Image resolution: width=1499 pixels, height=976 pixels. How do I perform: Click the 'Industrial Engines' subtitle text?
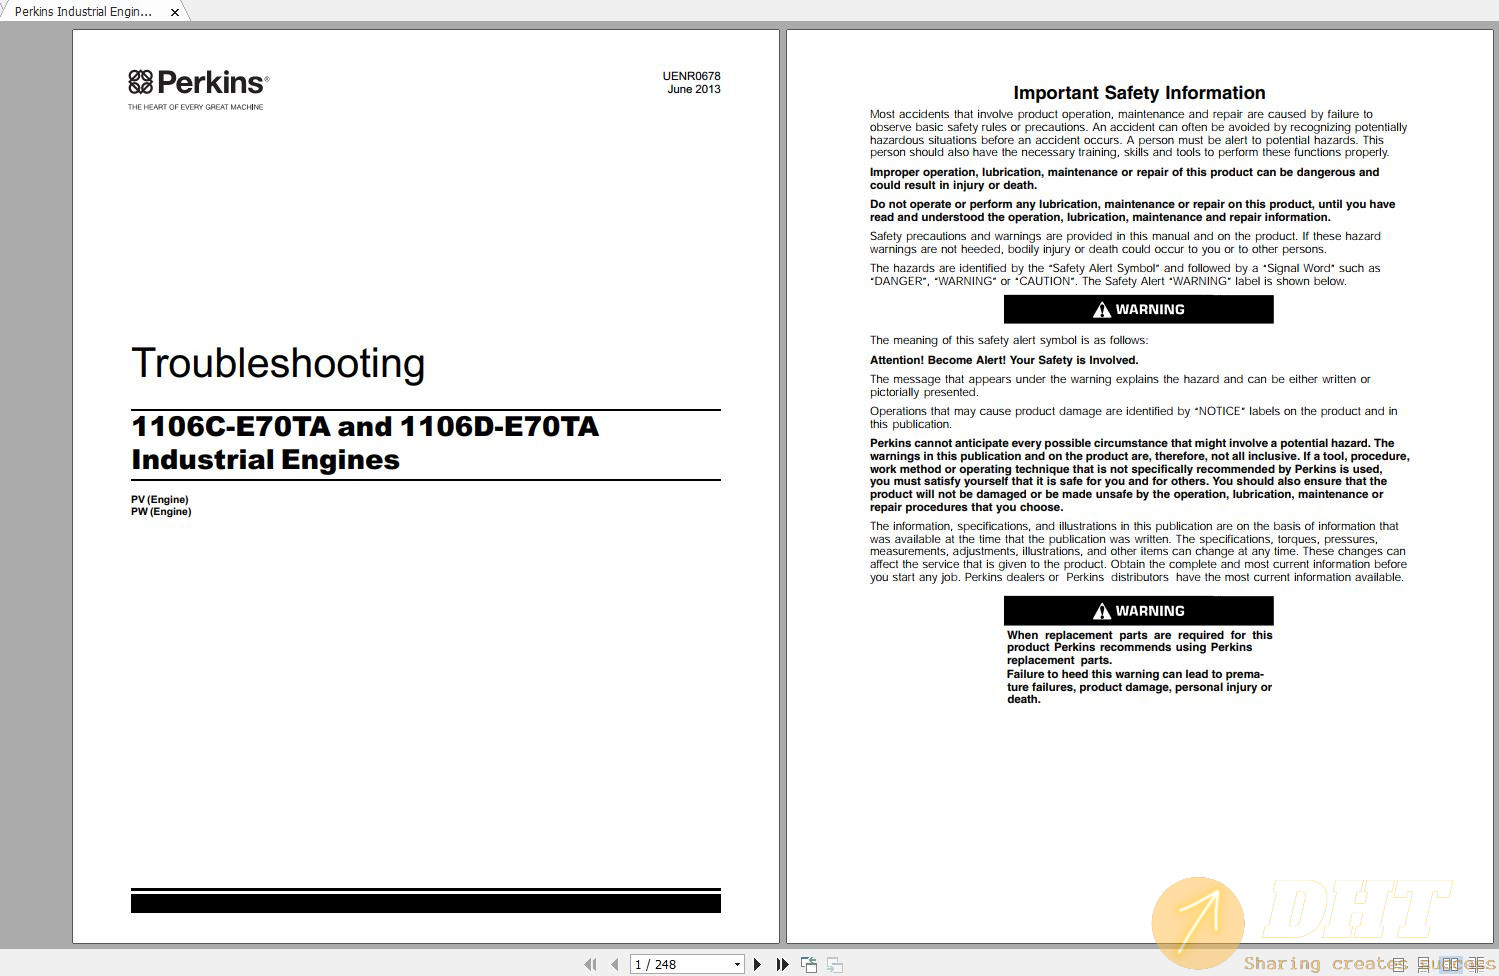265,460
